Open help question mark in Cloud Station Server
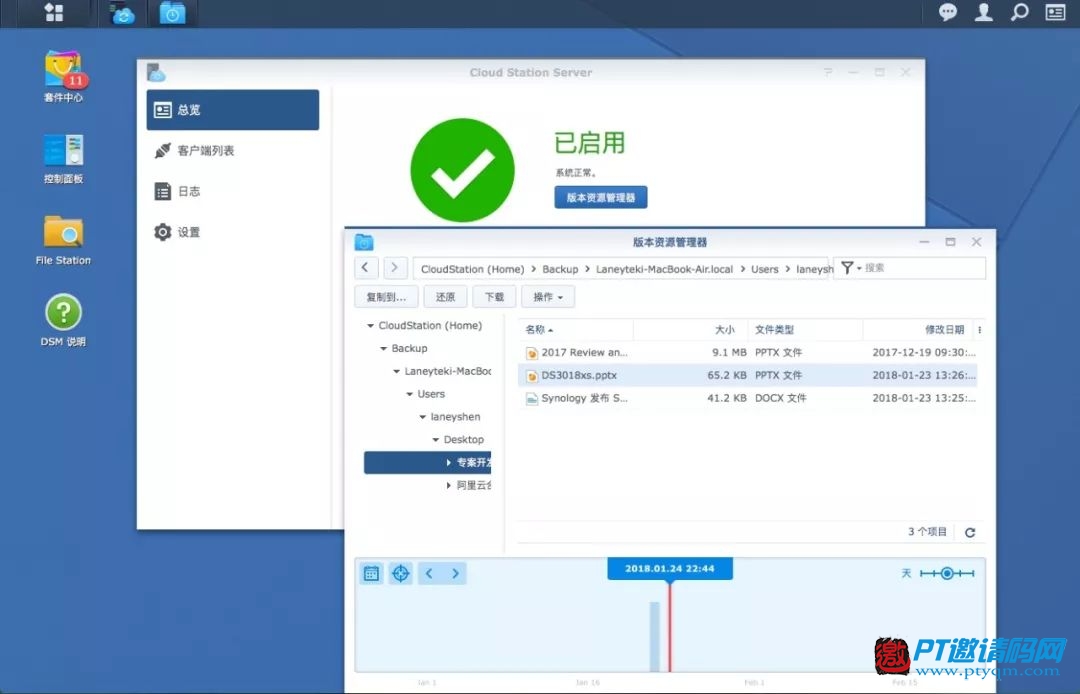The height and width of the screenshot is (694, 1080). point(828,72)
